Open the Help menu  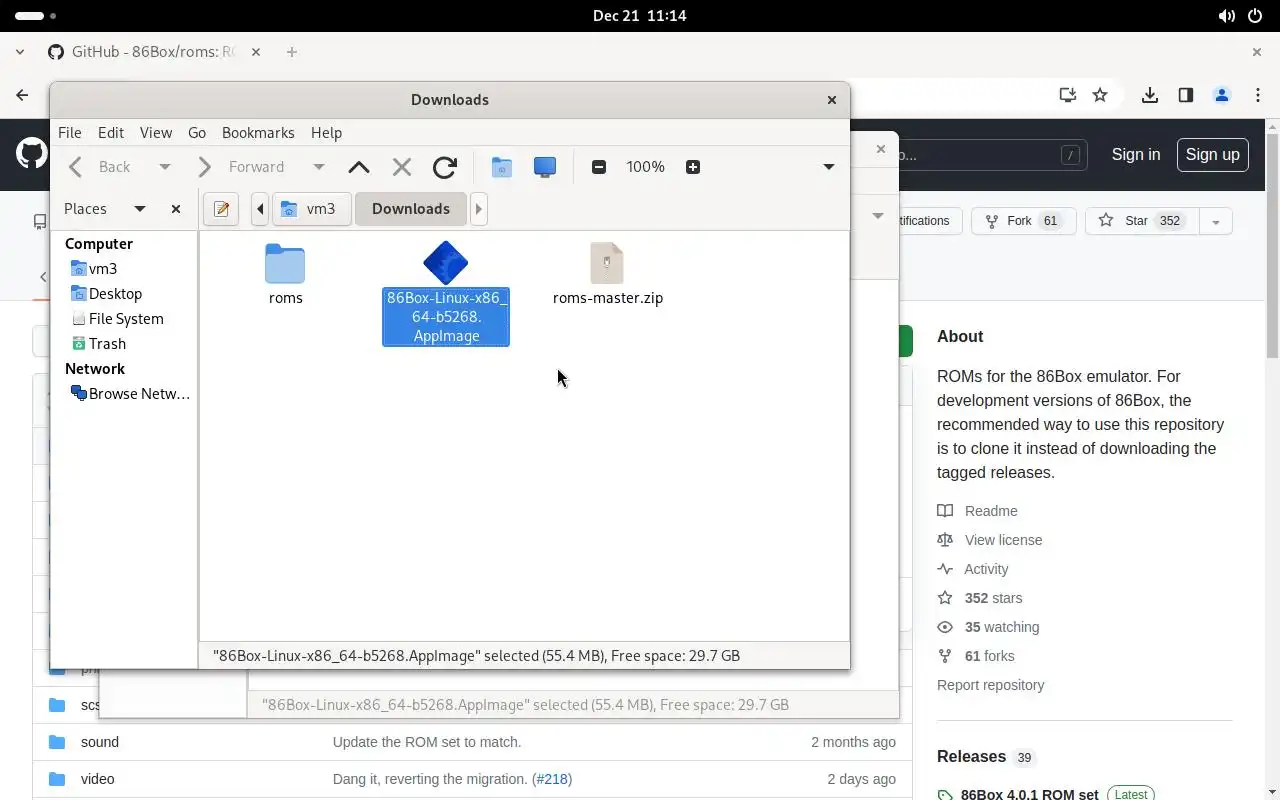326,132
